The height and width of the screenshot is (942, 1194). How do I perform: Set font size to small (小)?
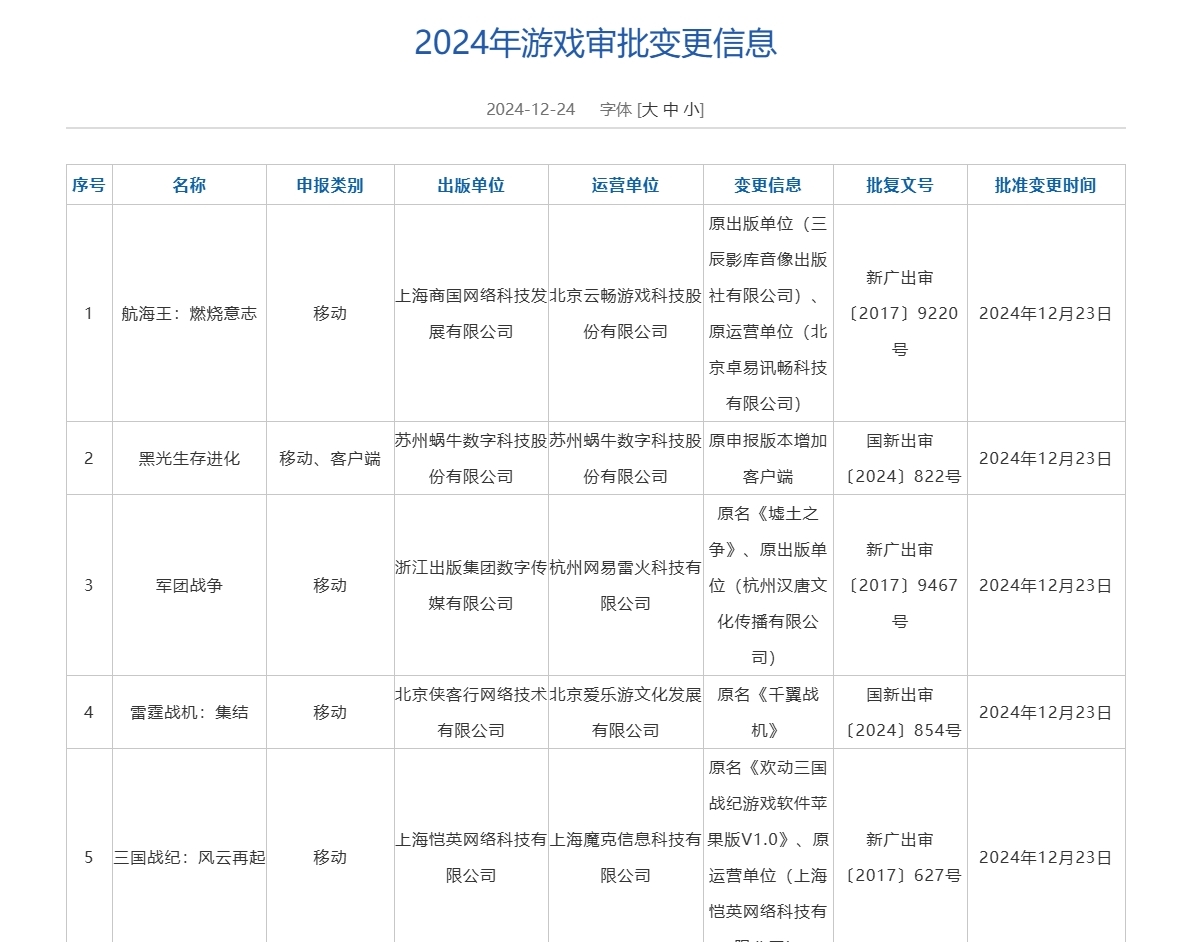[x=691, y=110]
